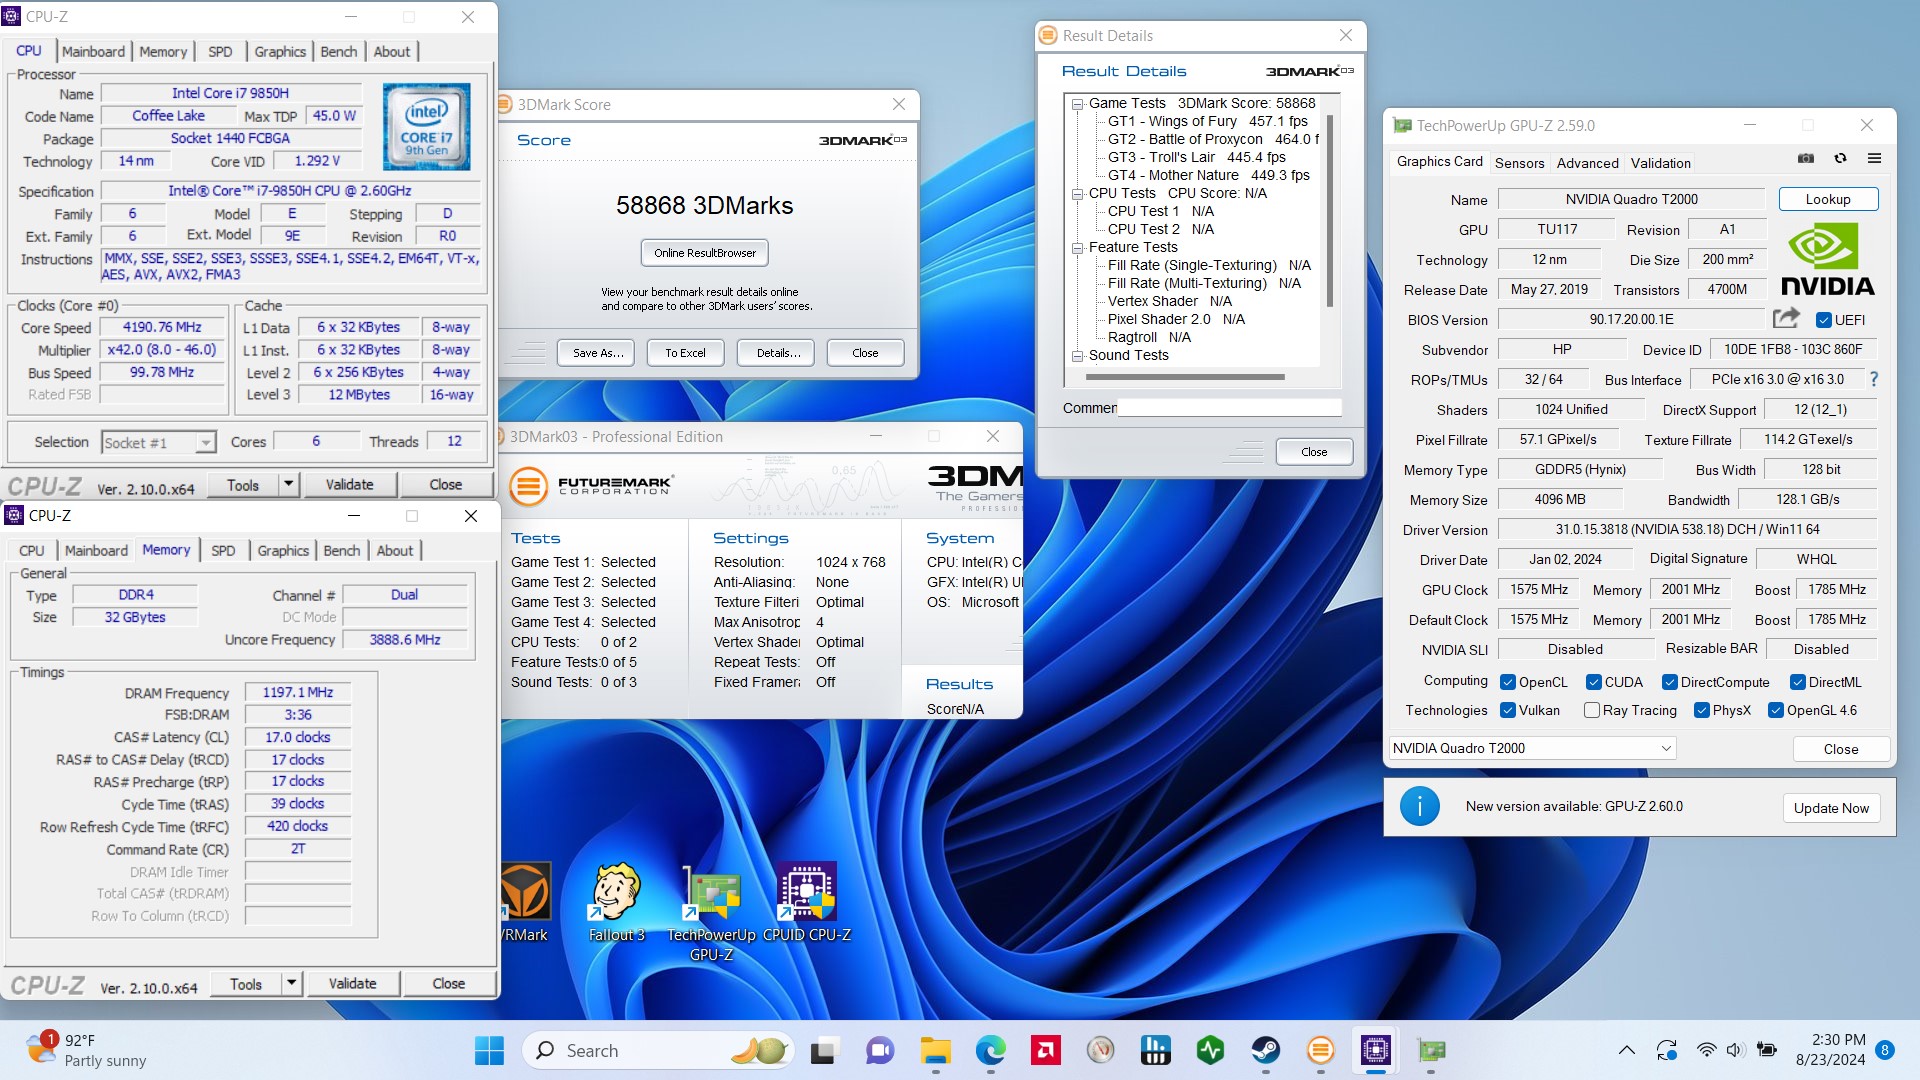Click the GPU-Z taskbar icon

click(1431, 1050)
